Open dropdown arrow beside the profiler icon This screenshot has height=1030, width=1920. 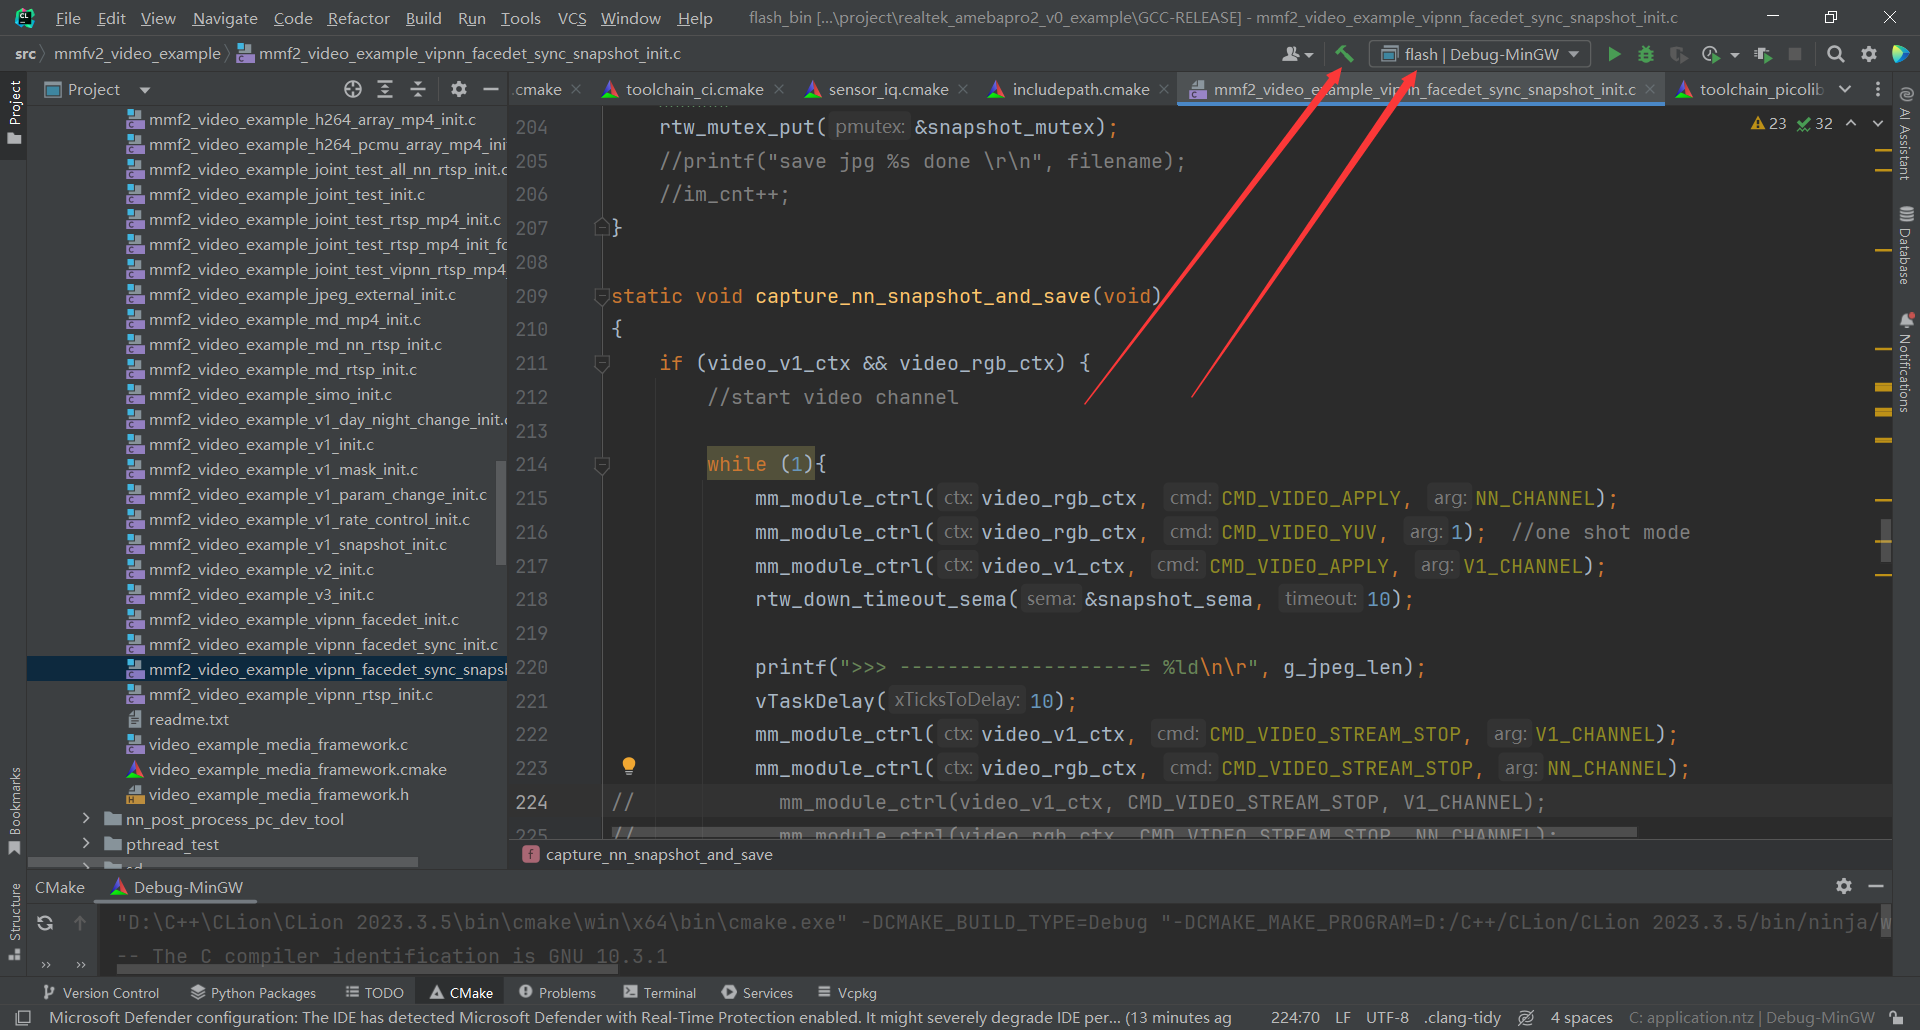click(1734, 55)
